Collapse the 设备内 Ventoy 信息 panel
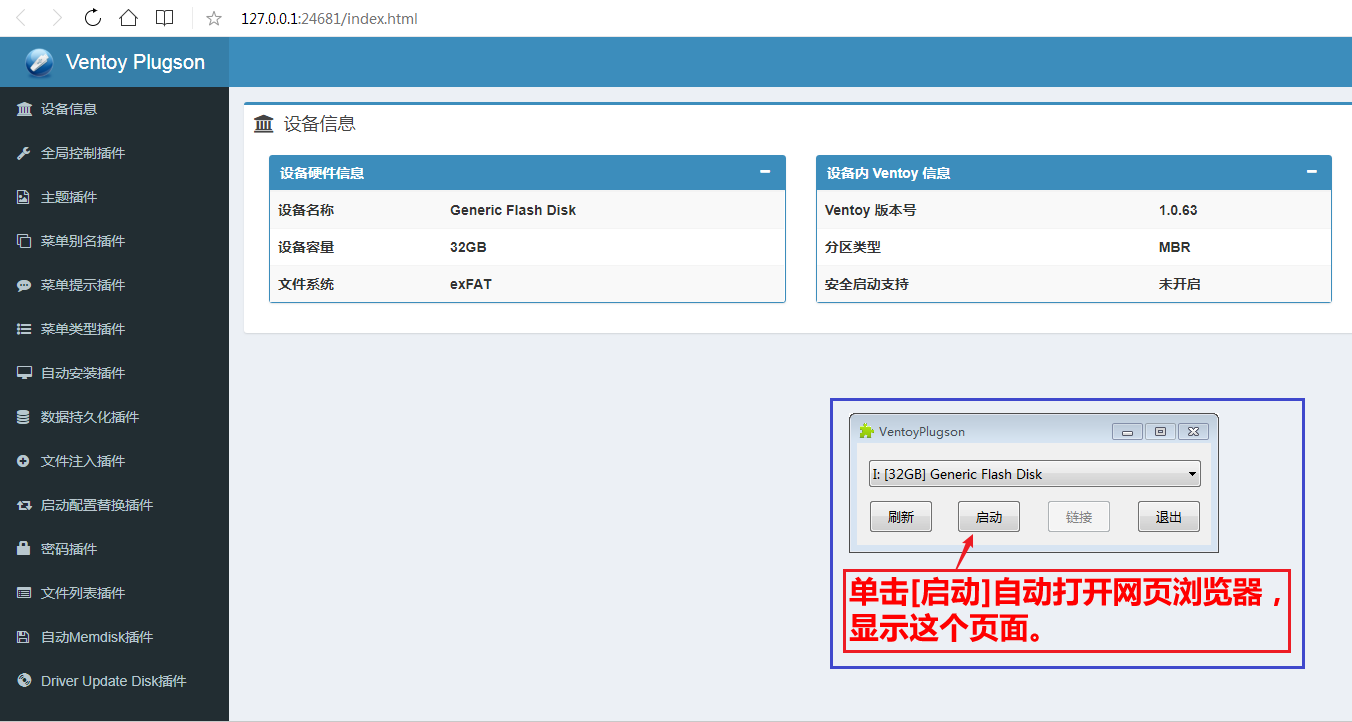The height and width of the screenshot is (722, 1352). pos(1311,172)
